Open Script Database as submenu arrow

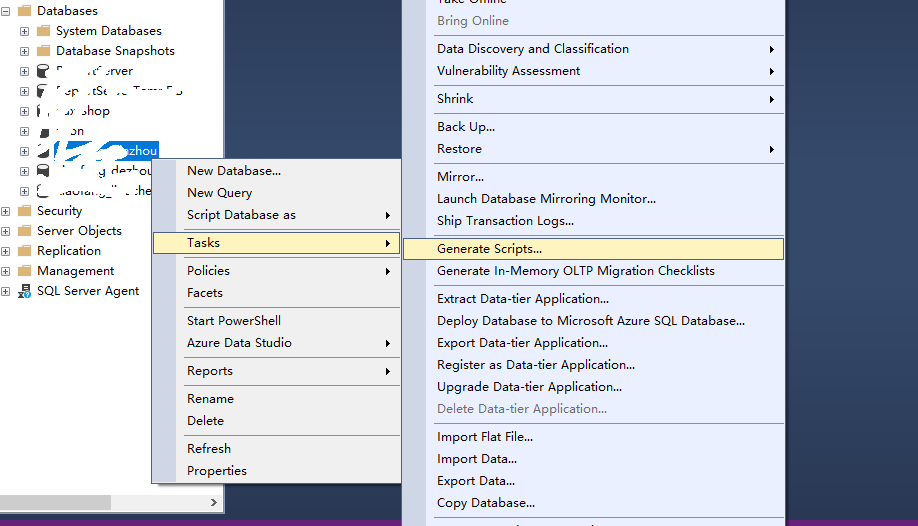[388, 216]
